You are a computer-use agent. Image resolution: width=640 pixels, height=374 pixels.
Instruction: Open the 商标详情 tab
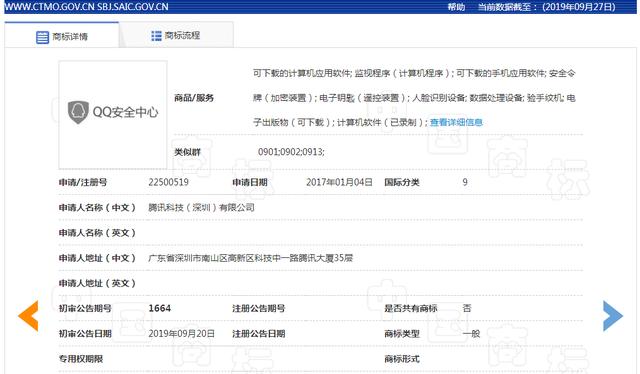point(62,36)
